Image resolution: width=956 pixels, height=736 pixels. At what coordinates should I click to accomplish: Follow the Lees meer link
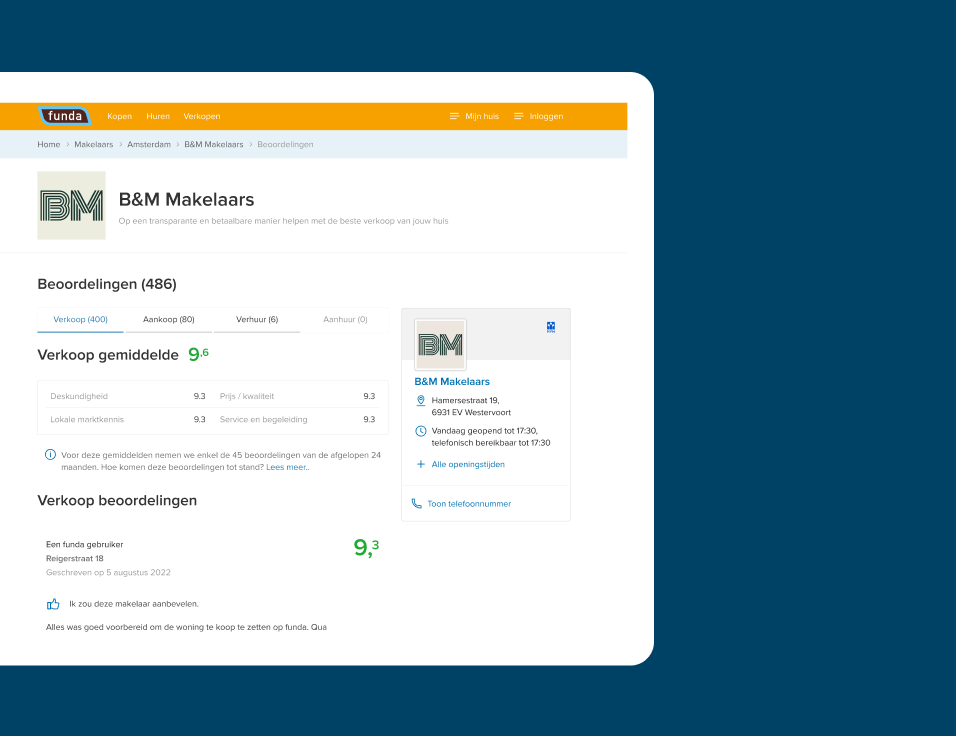click(287, 467)
